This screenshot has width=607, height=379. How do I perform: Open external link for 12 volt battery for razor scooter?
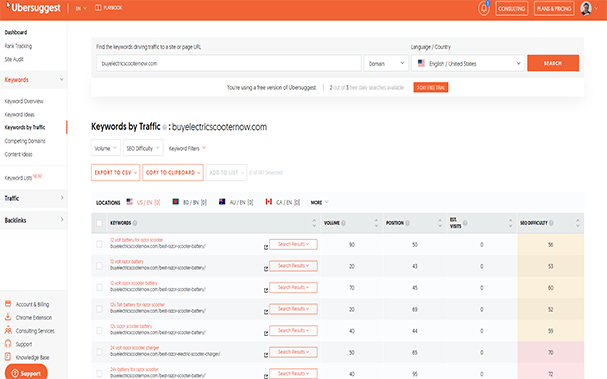(266, 247)
